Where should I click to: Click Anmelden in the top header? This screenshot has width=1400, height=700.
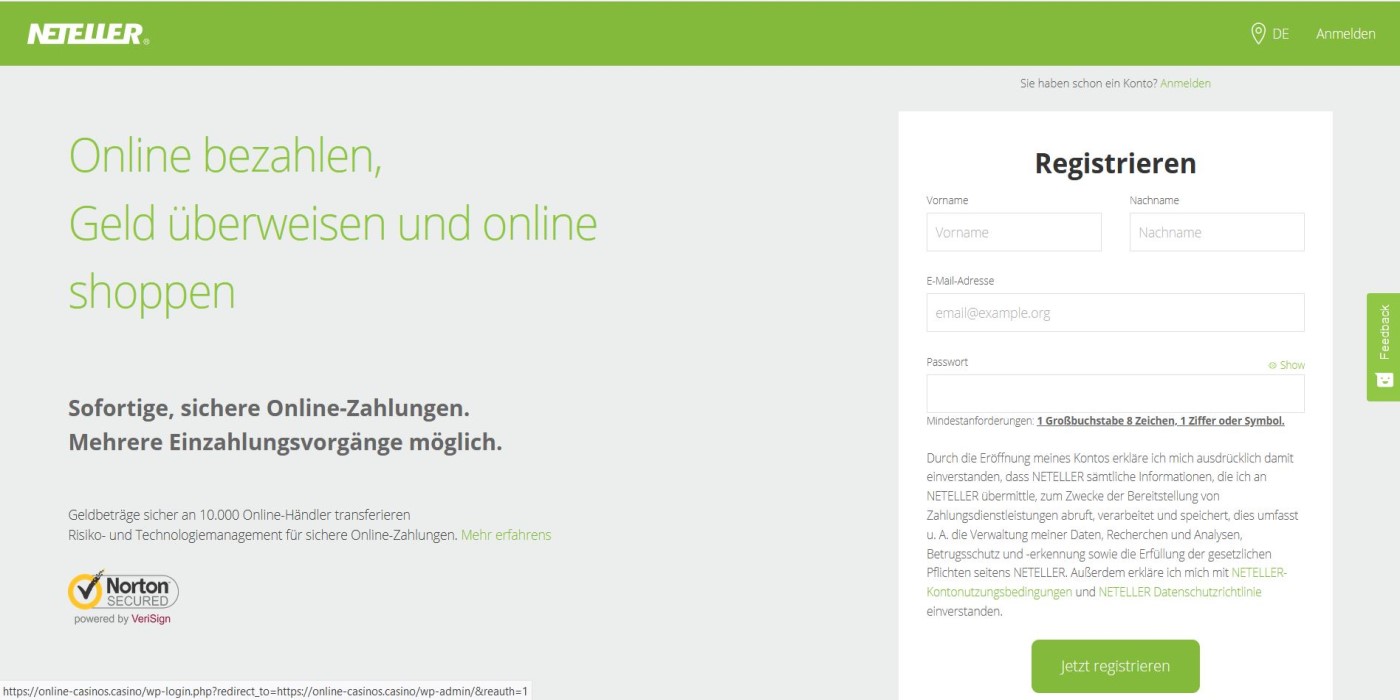click(1345, 34)
